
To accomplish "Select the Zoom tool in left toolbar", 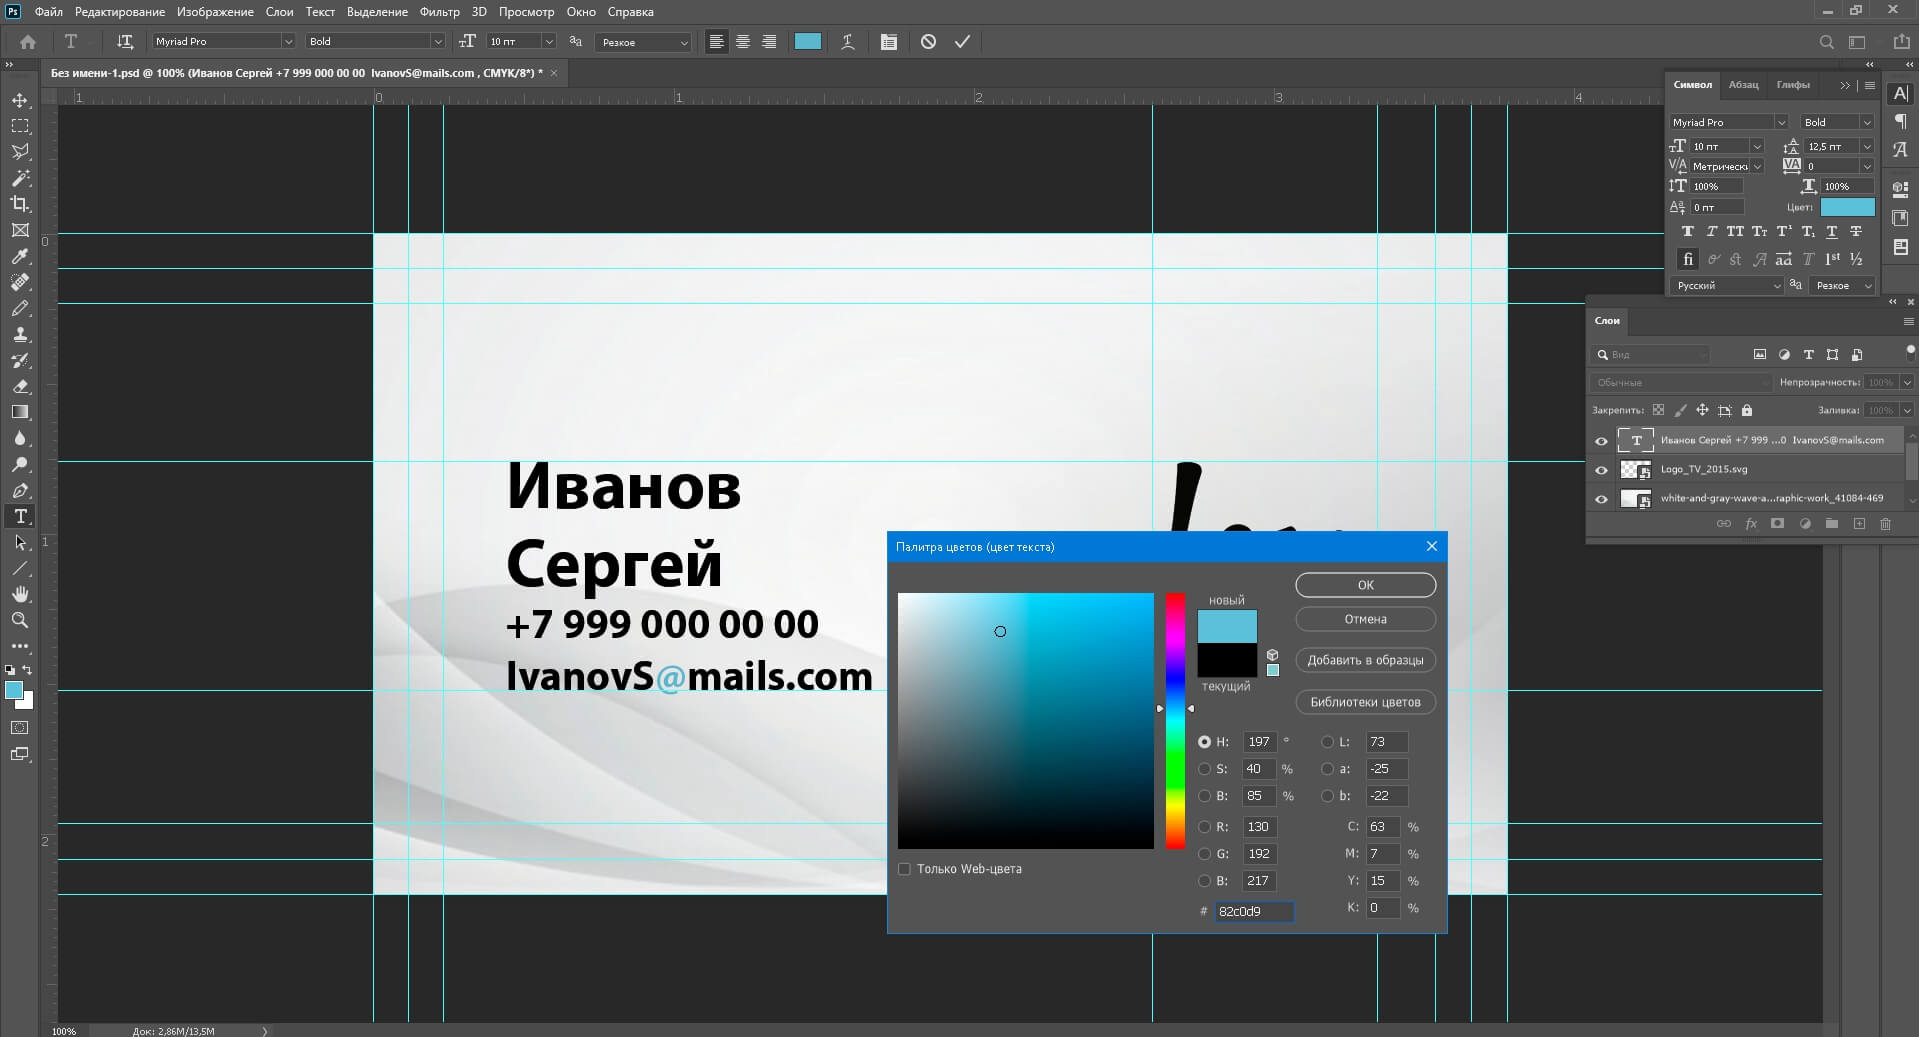I will (20, 620).
